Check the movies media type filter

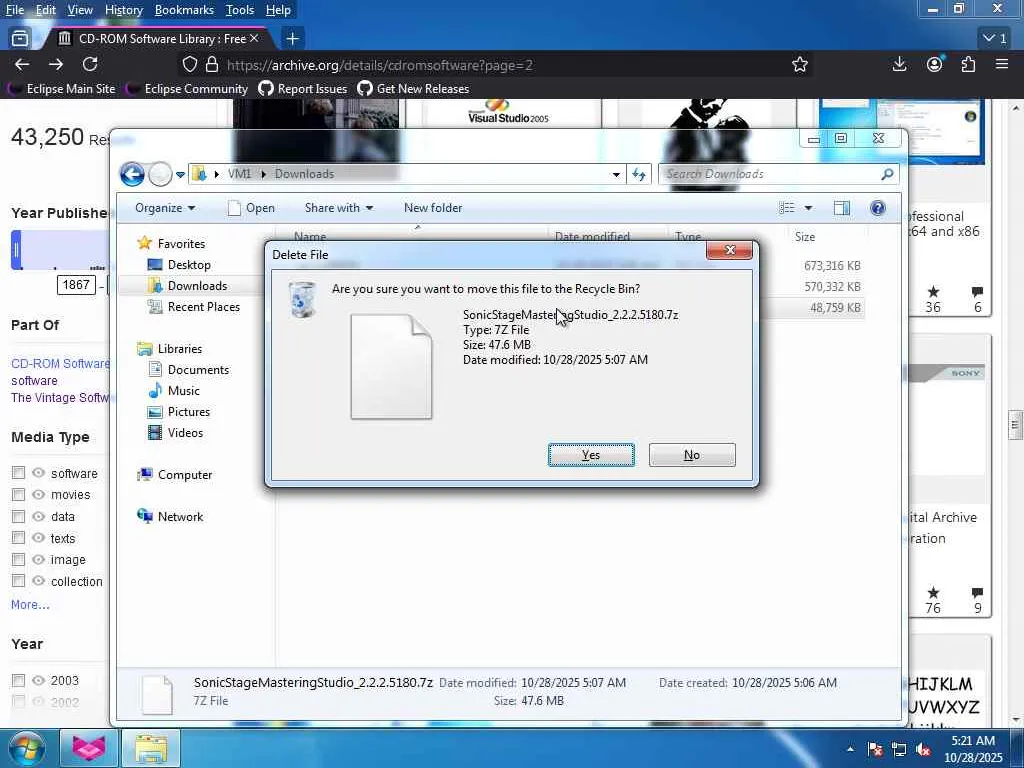18,494
